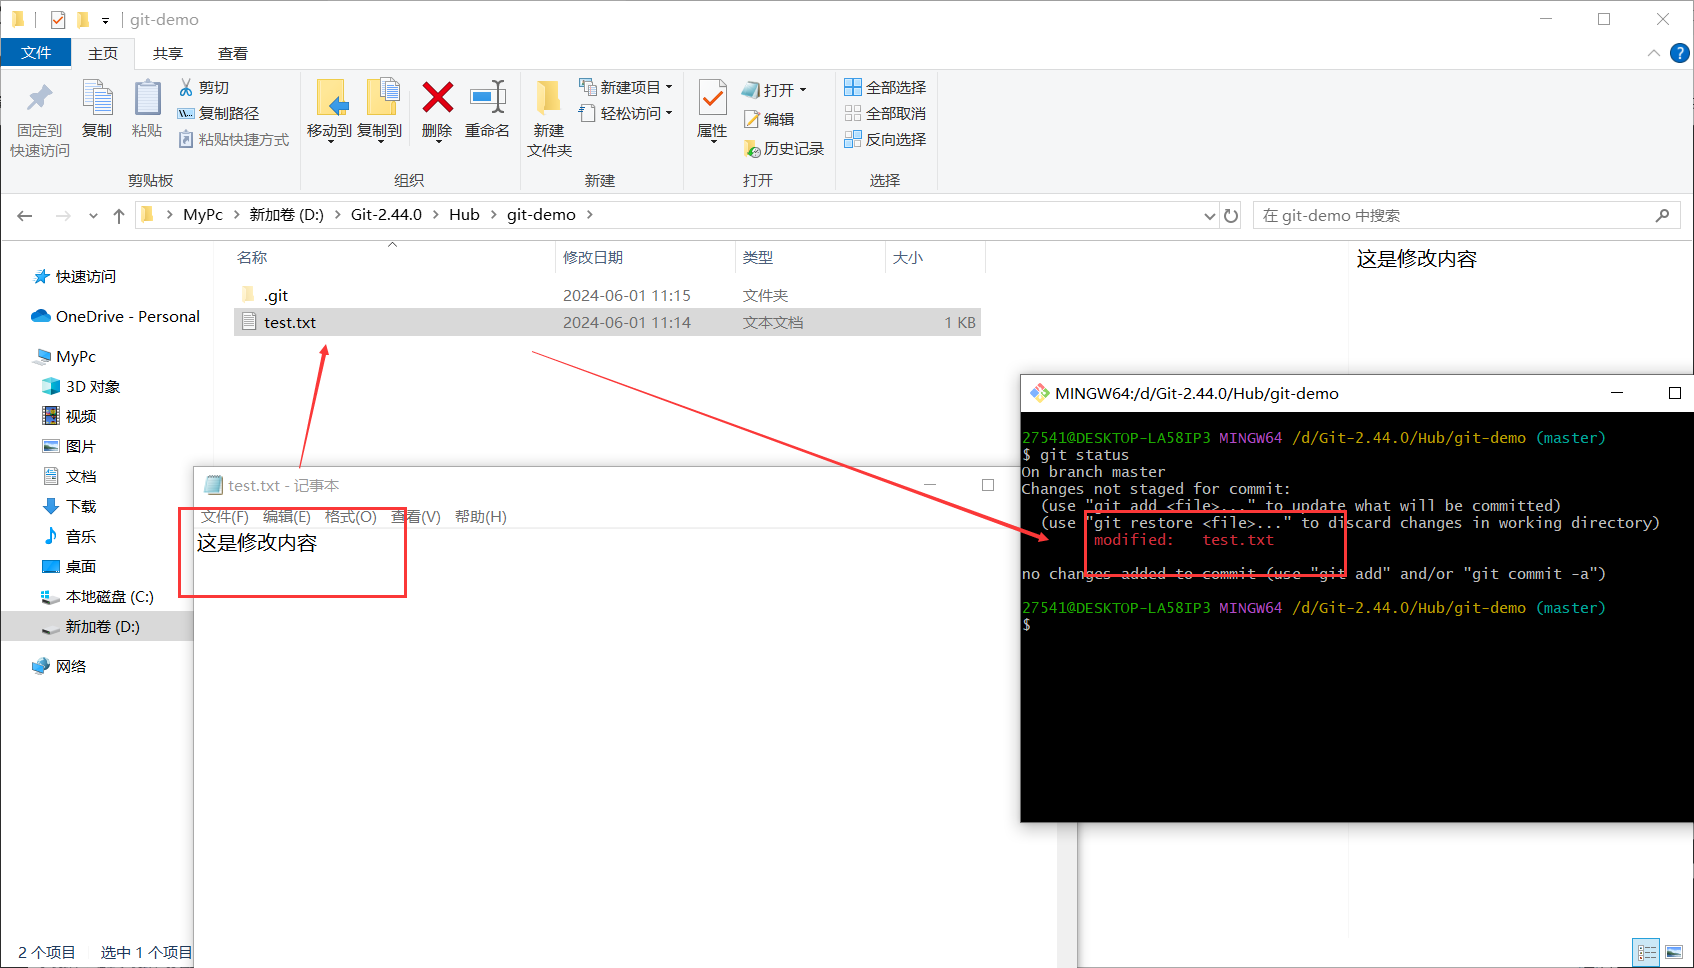This screenshot has height=968, width=1694.
Task: Select the test.txt file row
Action: [607, 322]
